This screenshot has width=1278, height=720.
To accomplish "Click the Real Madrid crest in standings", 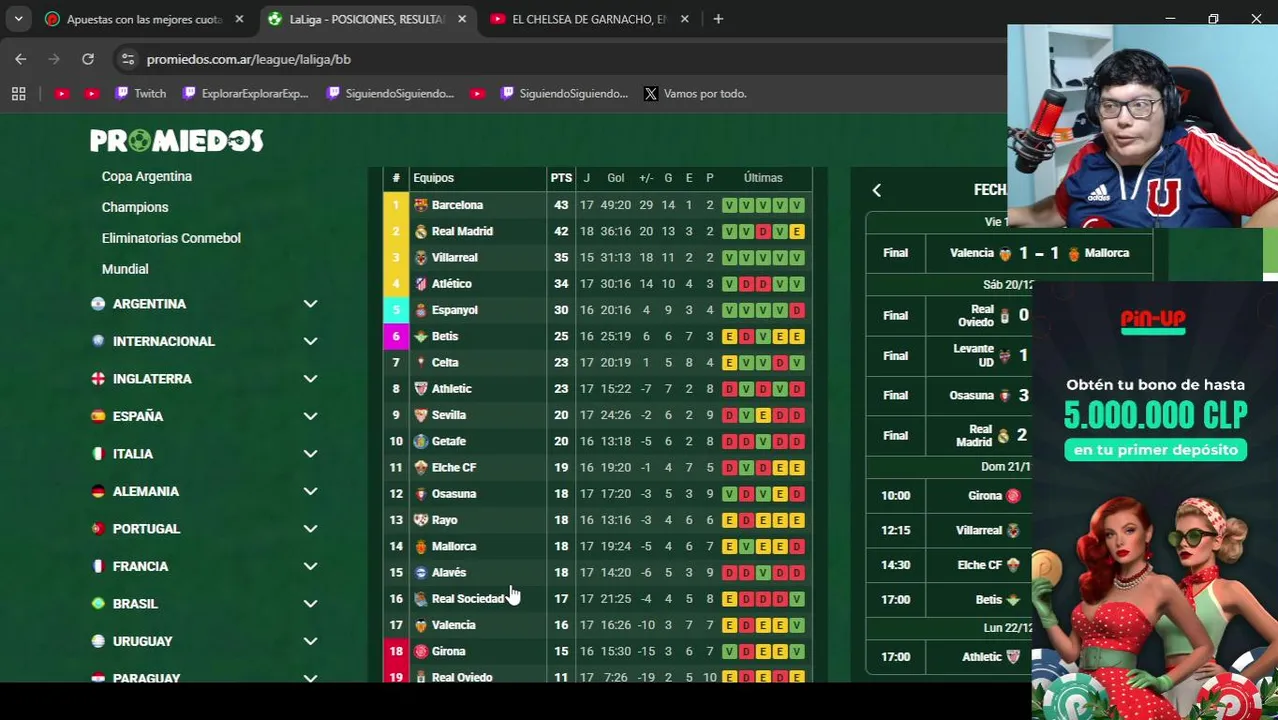I will coord(421,231).
